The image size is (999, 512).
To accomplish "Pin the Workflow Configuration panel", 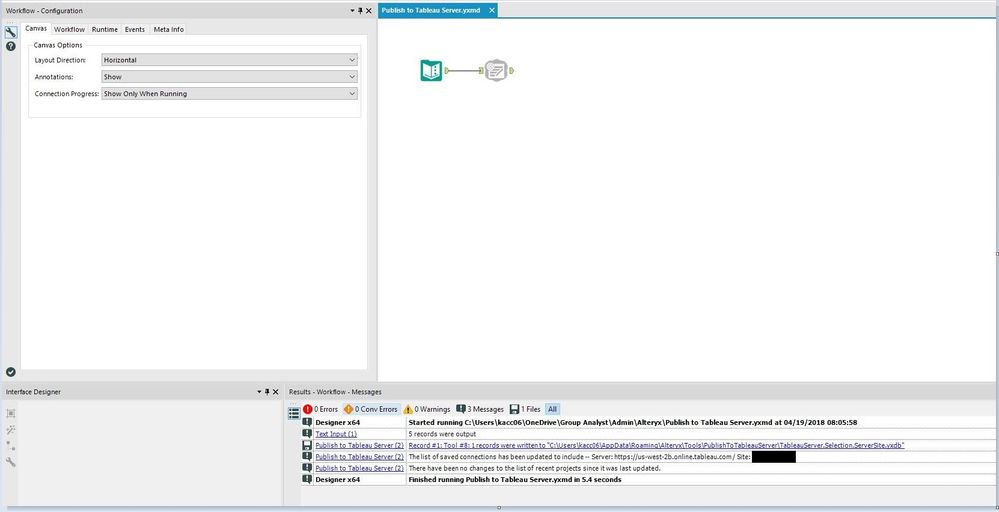I will 360,11.
